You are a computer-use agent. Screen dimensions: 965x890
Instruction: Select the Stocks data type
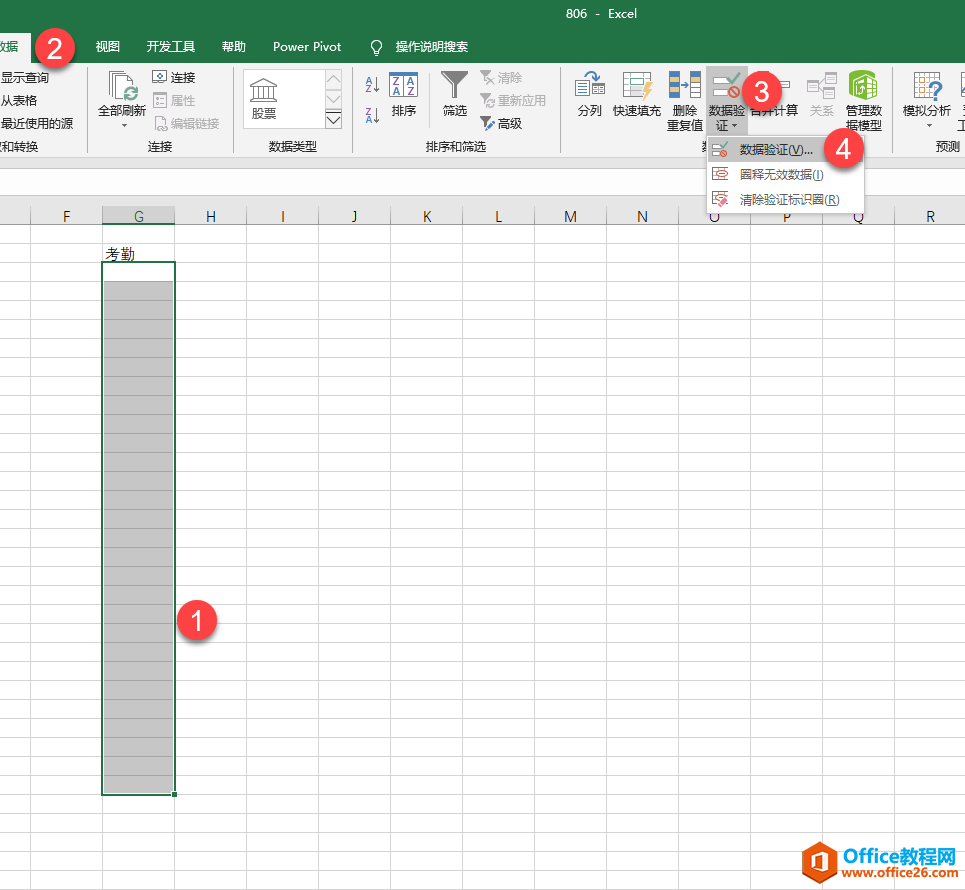pos(263,98)
